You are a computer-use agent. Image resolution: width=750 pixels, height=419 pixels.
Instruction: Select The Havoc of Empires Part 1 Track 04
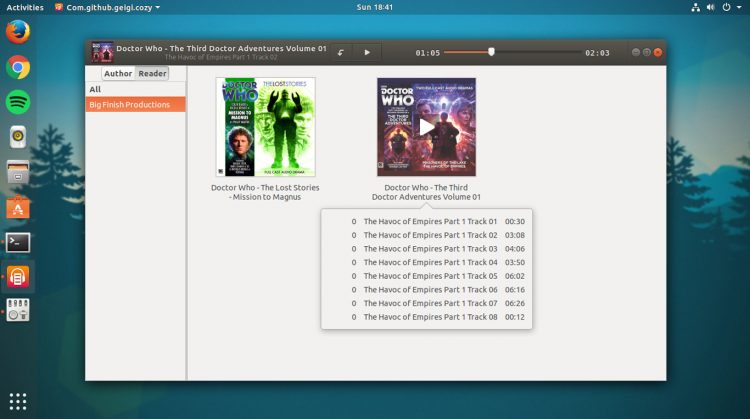point(426,262)
